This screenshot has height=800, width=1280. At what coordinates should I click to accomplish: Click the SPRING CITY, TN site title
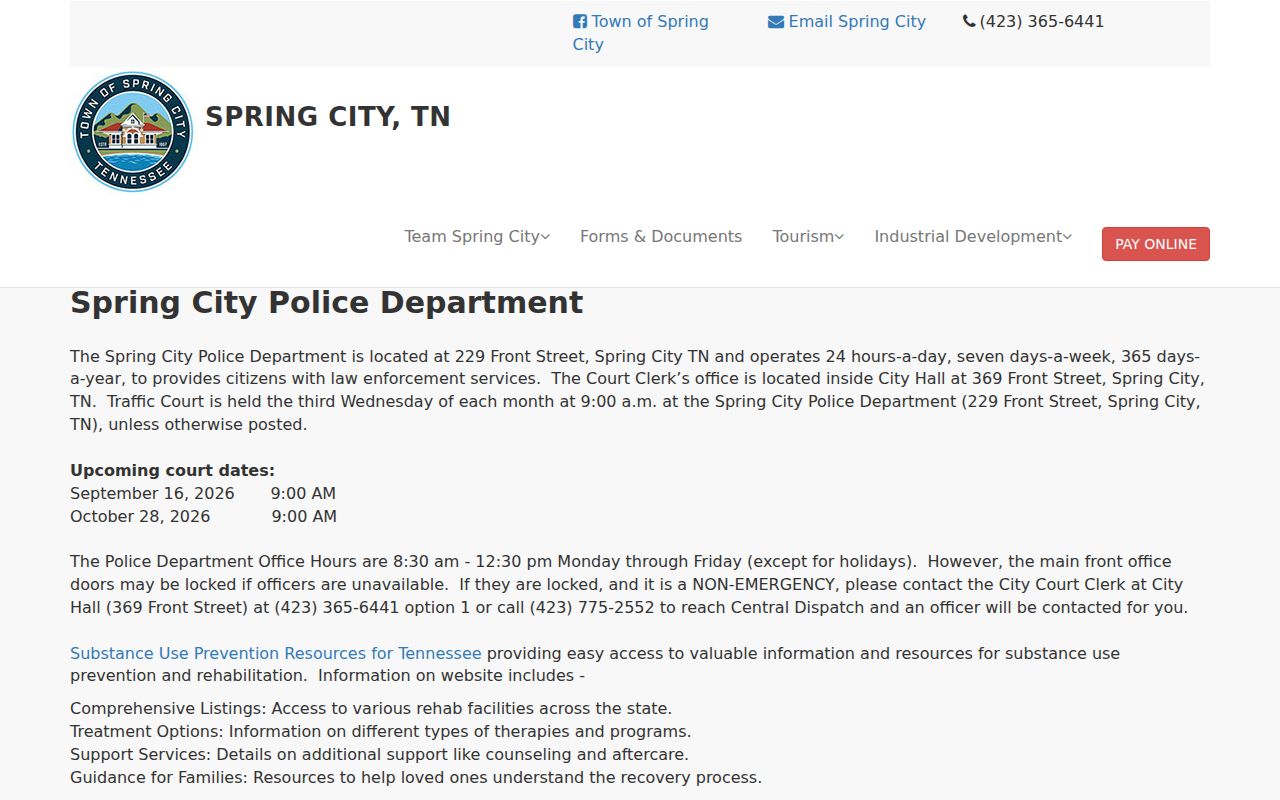328,117
